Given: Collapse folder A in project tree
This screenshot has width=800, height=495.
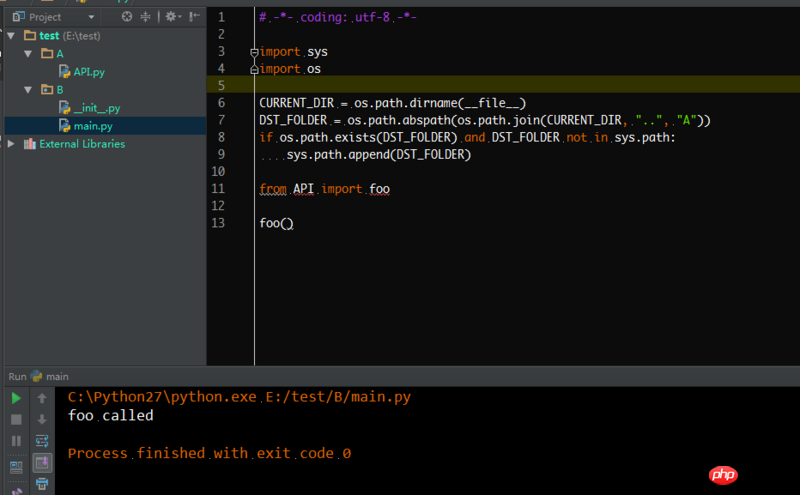Looking at the screenshot, I should click(28, 54).
